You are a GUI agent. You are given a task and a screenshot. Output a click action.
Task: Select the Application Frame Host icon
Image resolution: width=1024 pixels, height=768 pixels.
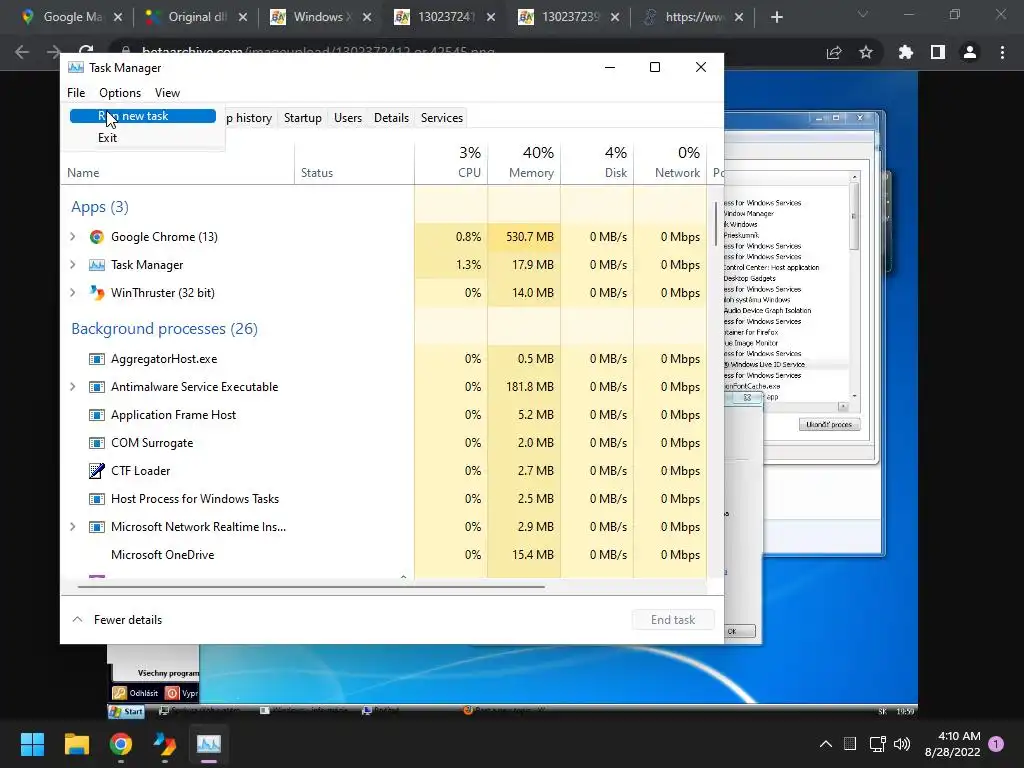97,415
